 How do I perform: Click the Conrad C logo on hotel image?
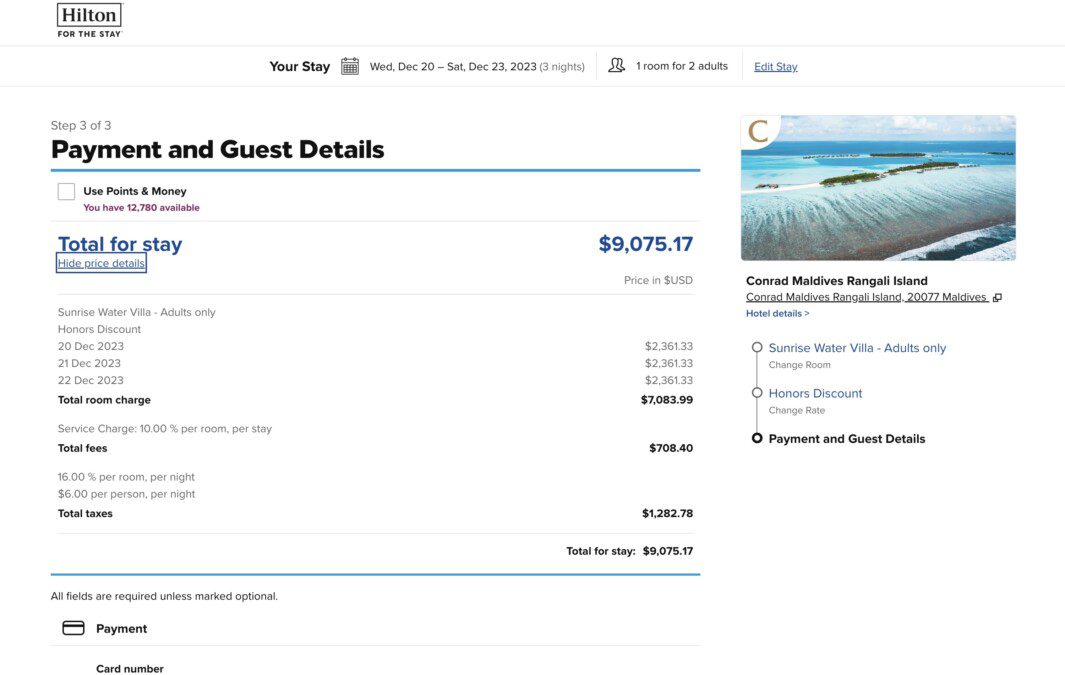point(759,131)
